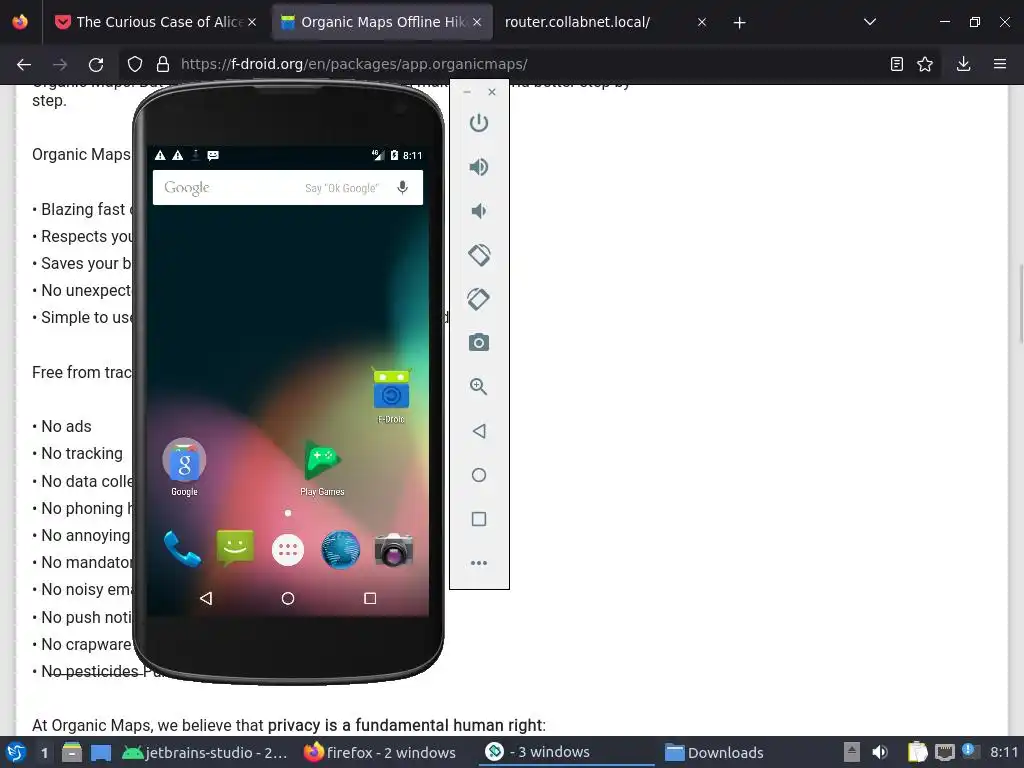Open firefox - 2 windows taskbar group
The height and width of the screenshot is (768, 1024).
[380, 752]
